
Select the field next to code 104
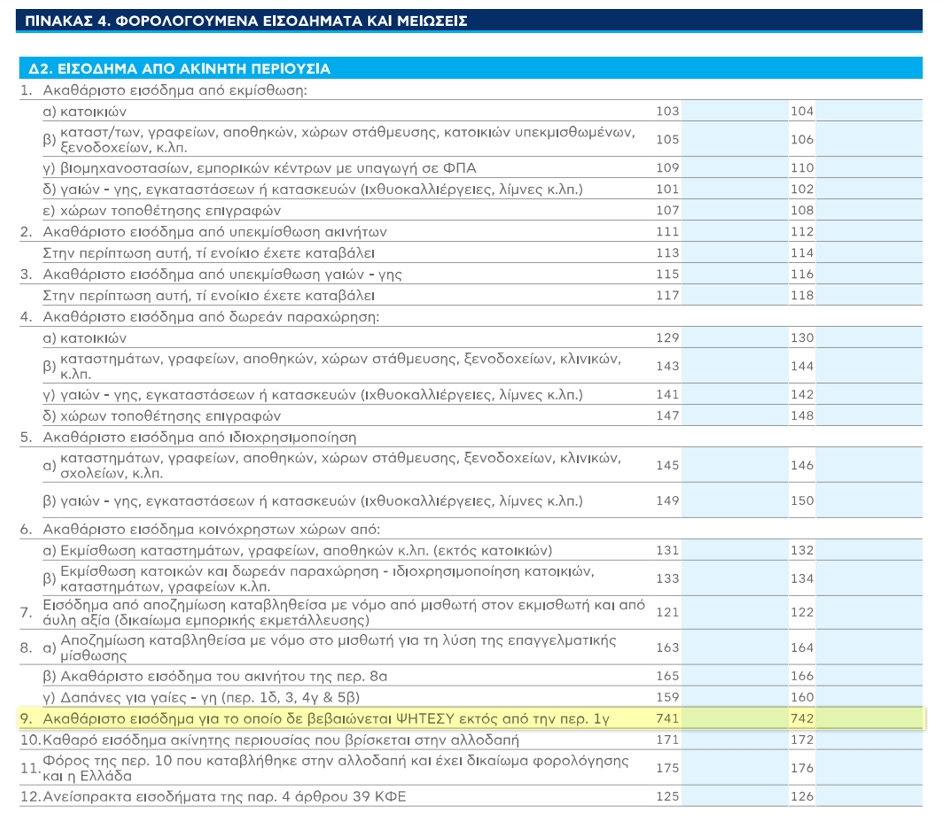869,111
